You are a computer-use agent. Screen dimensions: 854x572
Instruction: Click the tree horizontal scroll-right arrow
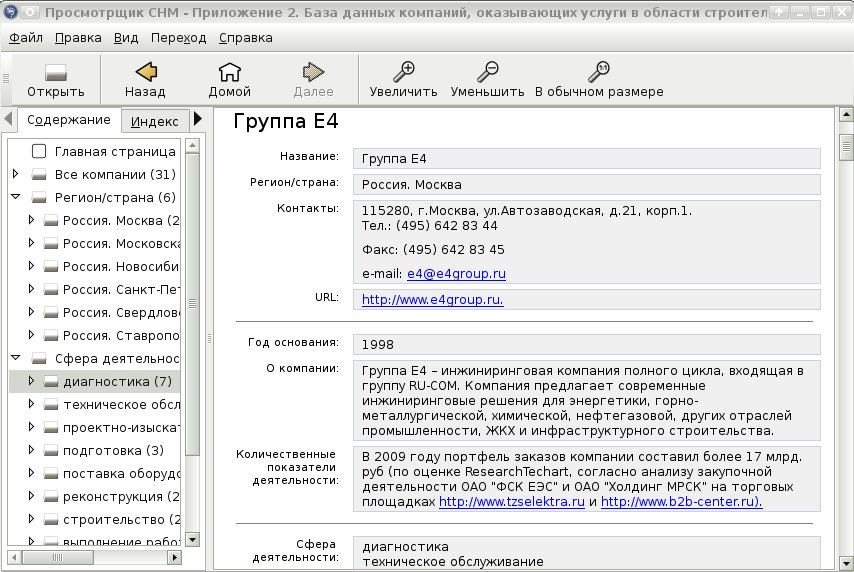coord(174,557)
